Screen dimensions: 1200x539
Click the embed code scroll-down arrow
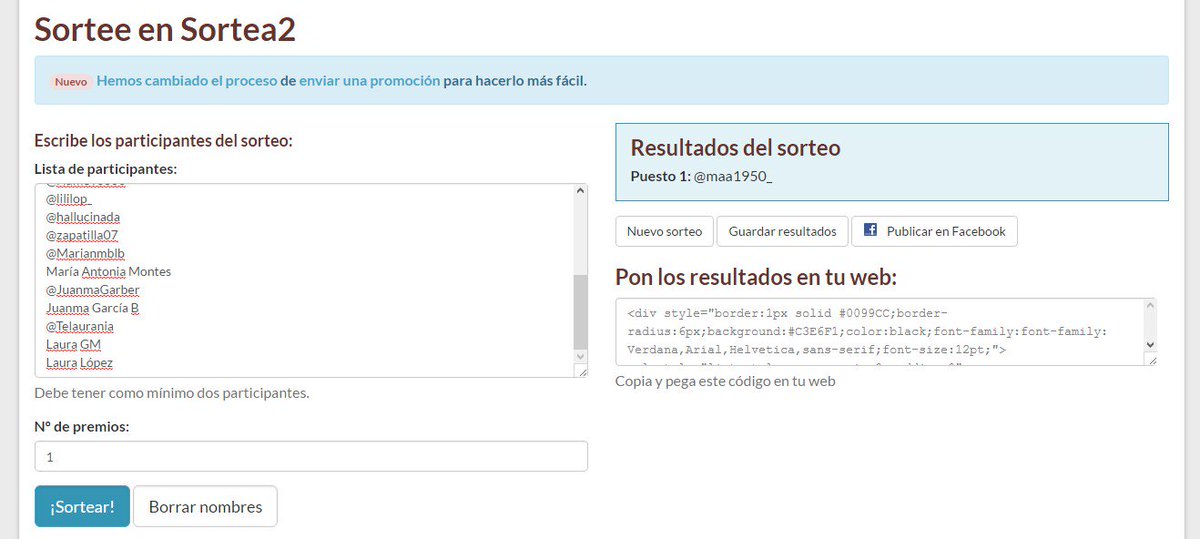pyautogui.click(x=1150, y=344)
